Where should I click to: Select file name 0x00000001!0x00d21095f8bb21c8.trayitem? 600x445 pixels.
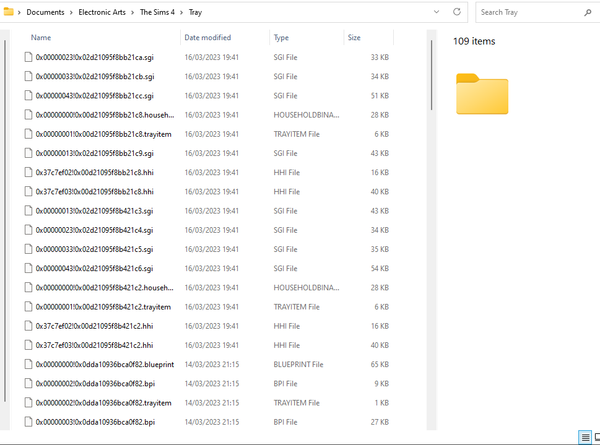[x=103, y=134]
